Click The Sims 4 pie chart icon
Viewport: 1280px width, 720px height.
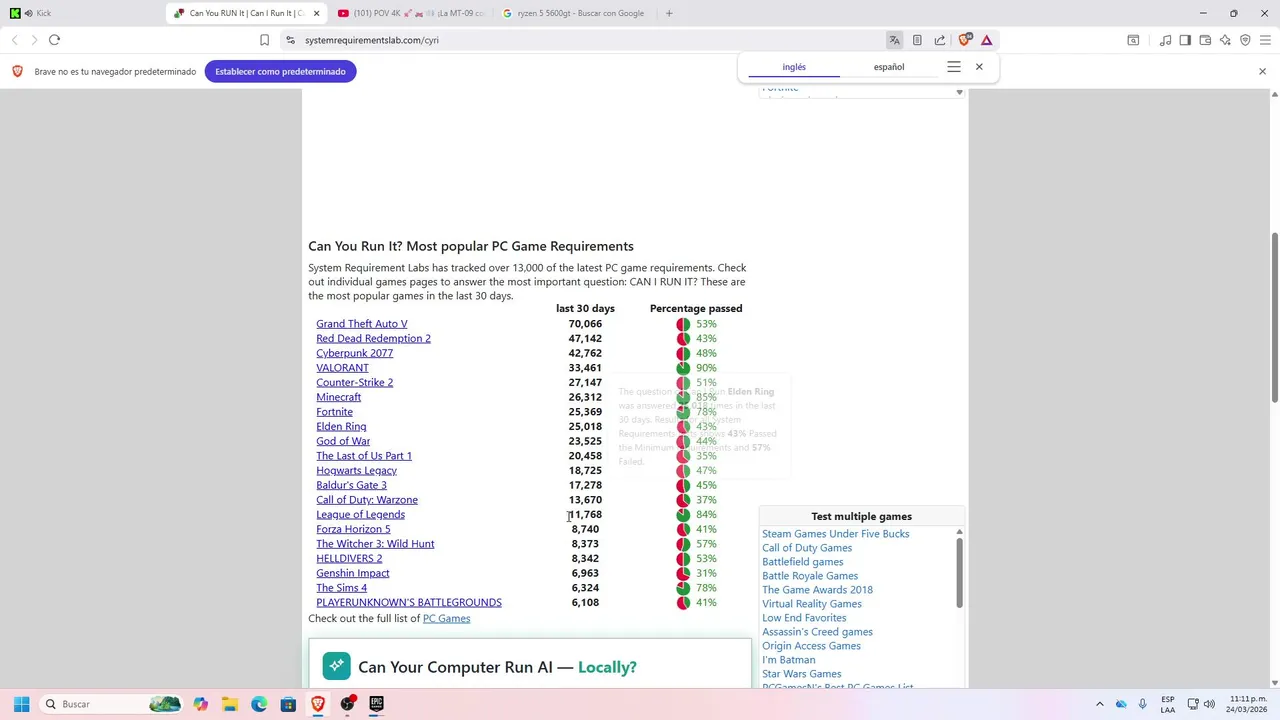(x=683, y=588)
